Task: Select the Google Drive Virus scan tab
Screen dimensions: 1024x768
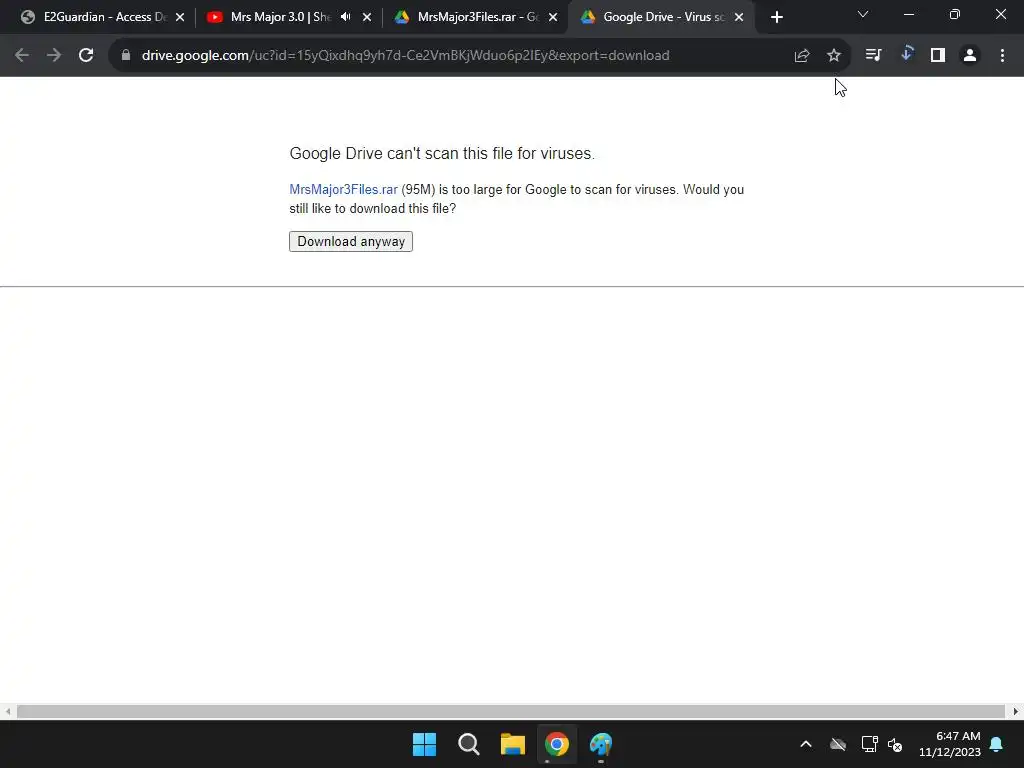Action: point(663,17)
